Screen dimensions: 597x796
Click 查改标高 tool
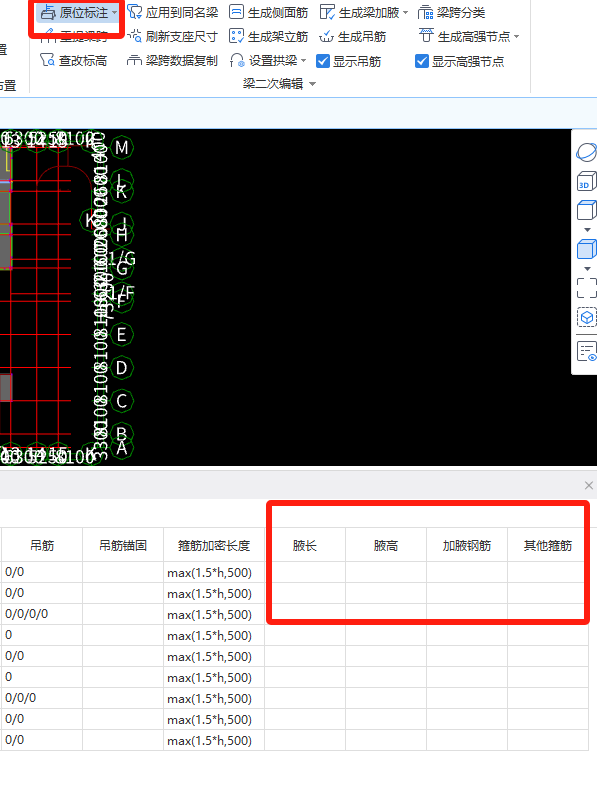coord(74,60)
